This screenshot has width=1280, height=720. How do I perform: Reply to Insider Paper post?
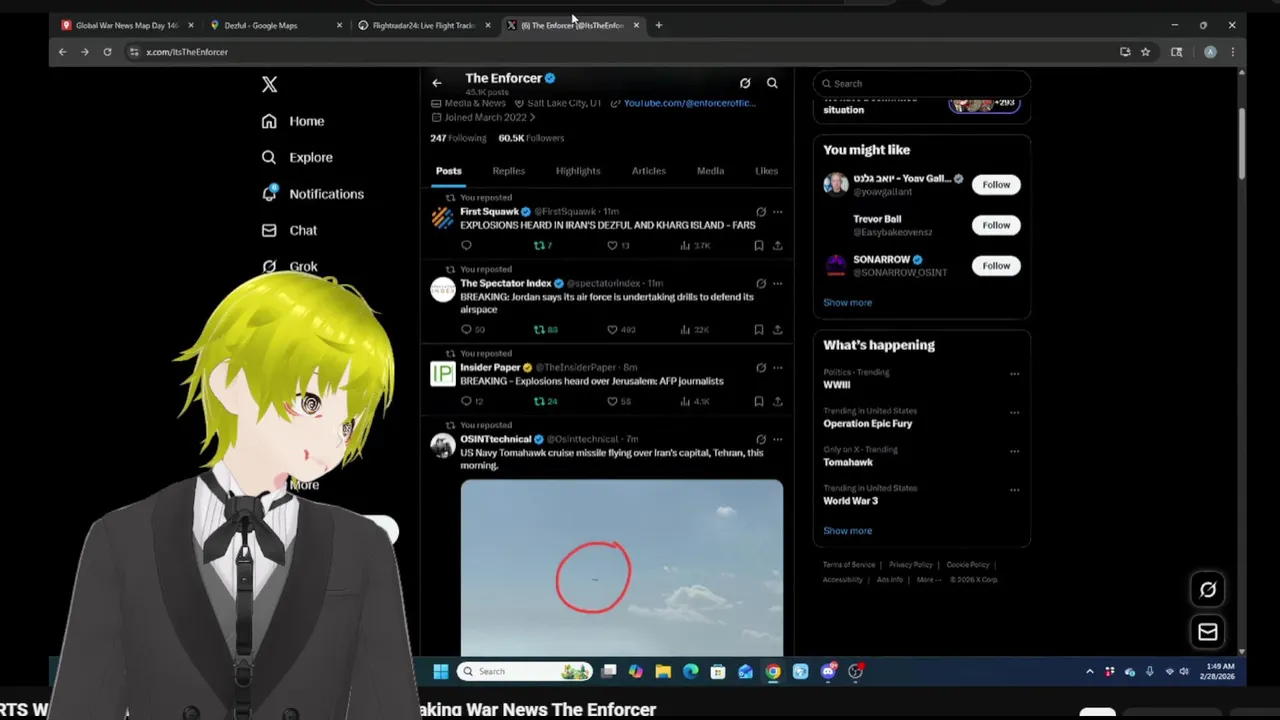click(x=471, y=401)
